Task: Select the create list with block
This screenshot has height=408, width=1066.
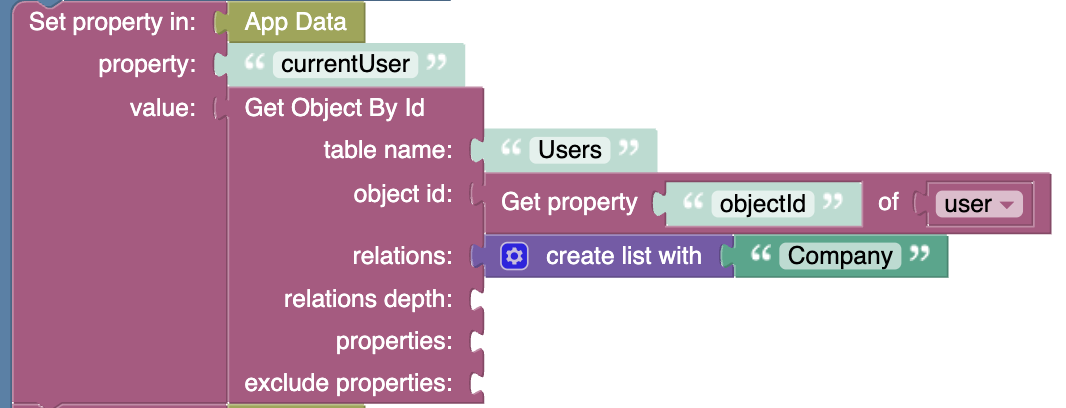Action: click(623, 256)
